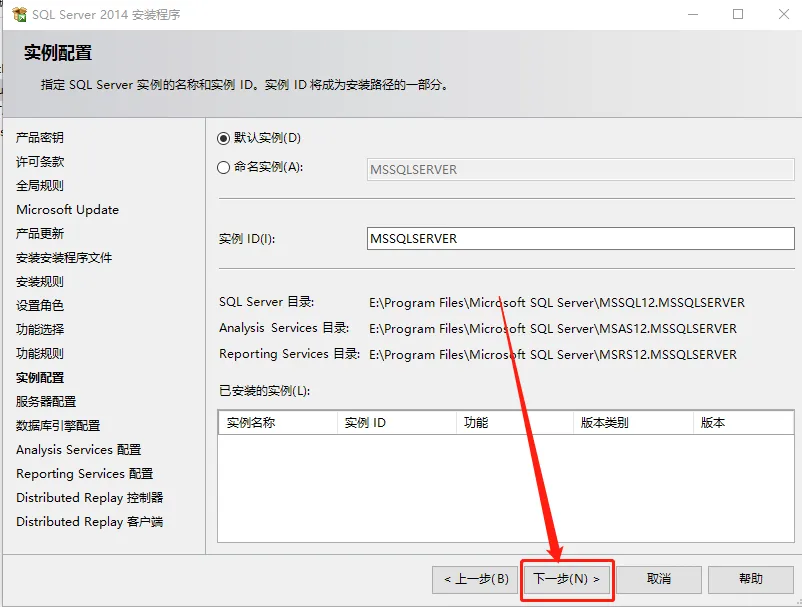
Task: Go to Analysis Services 配置 step
Action: tap(78, 449)
